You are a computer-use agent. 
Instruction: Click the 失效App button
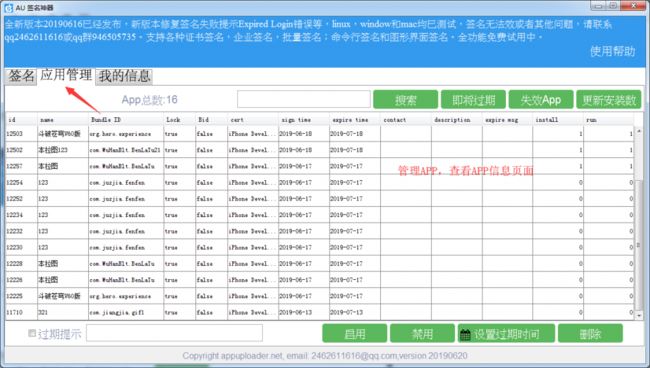pyautogui.click(x=541, y=99)
